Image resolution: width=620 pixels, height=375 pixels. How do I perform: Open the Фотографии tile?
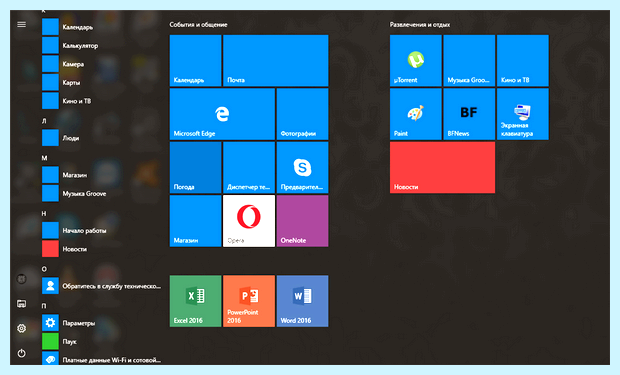point(302,114)
